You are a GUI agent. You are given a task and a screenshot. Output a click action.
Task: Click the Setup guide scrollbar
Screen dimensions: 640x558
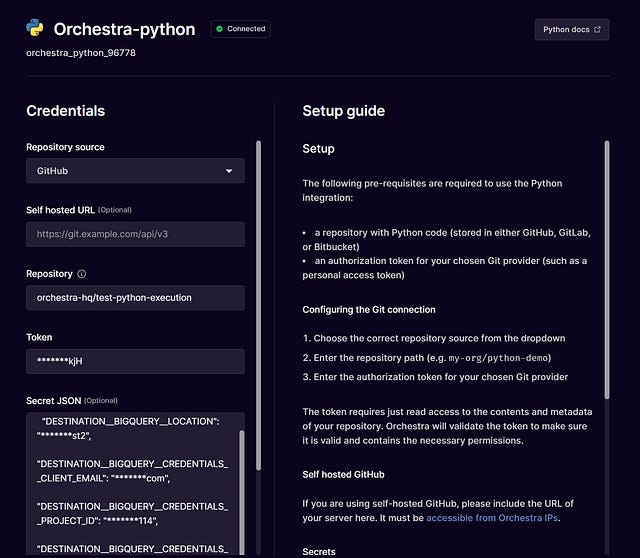[x=607, y=269]
